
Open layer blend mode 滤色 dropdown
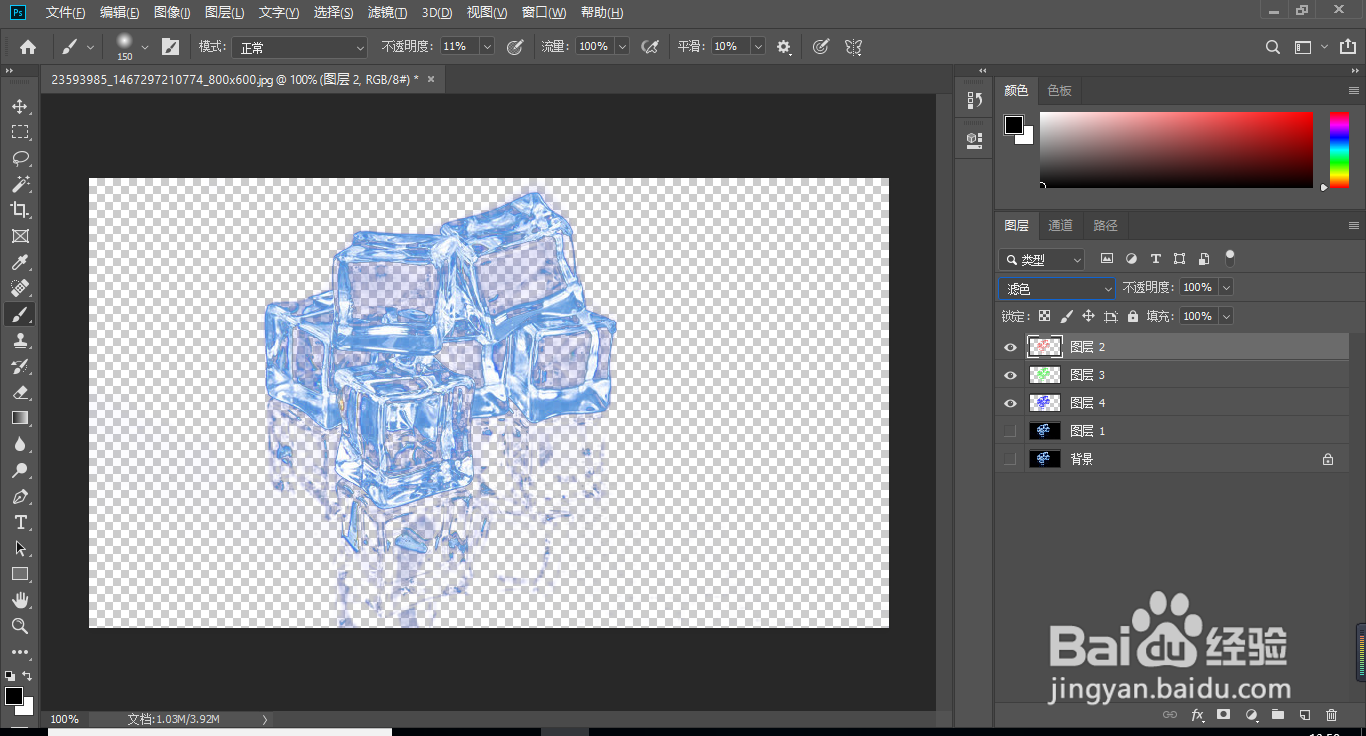(1057, 288)
